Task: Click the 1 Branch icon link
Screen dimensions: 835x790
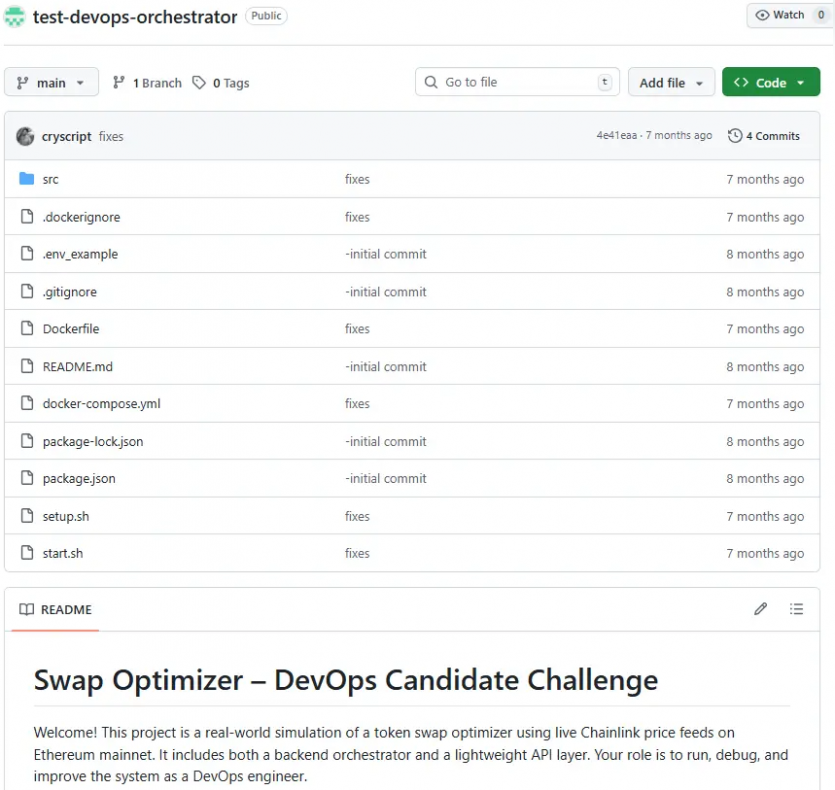Action: click(x=119, y=83)
